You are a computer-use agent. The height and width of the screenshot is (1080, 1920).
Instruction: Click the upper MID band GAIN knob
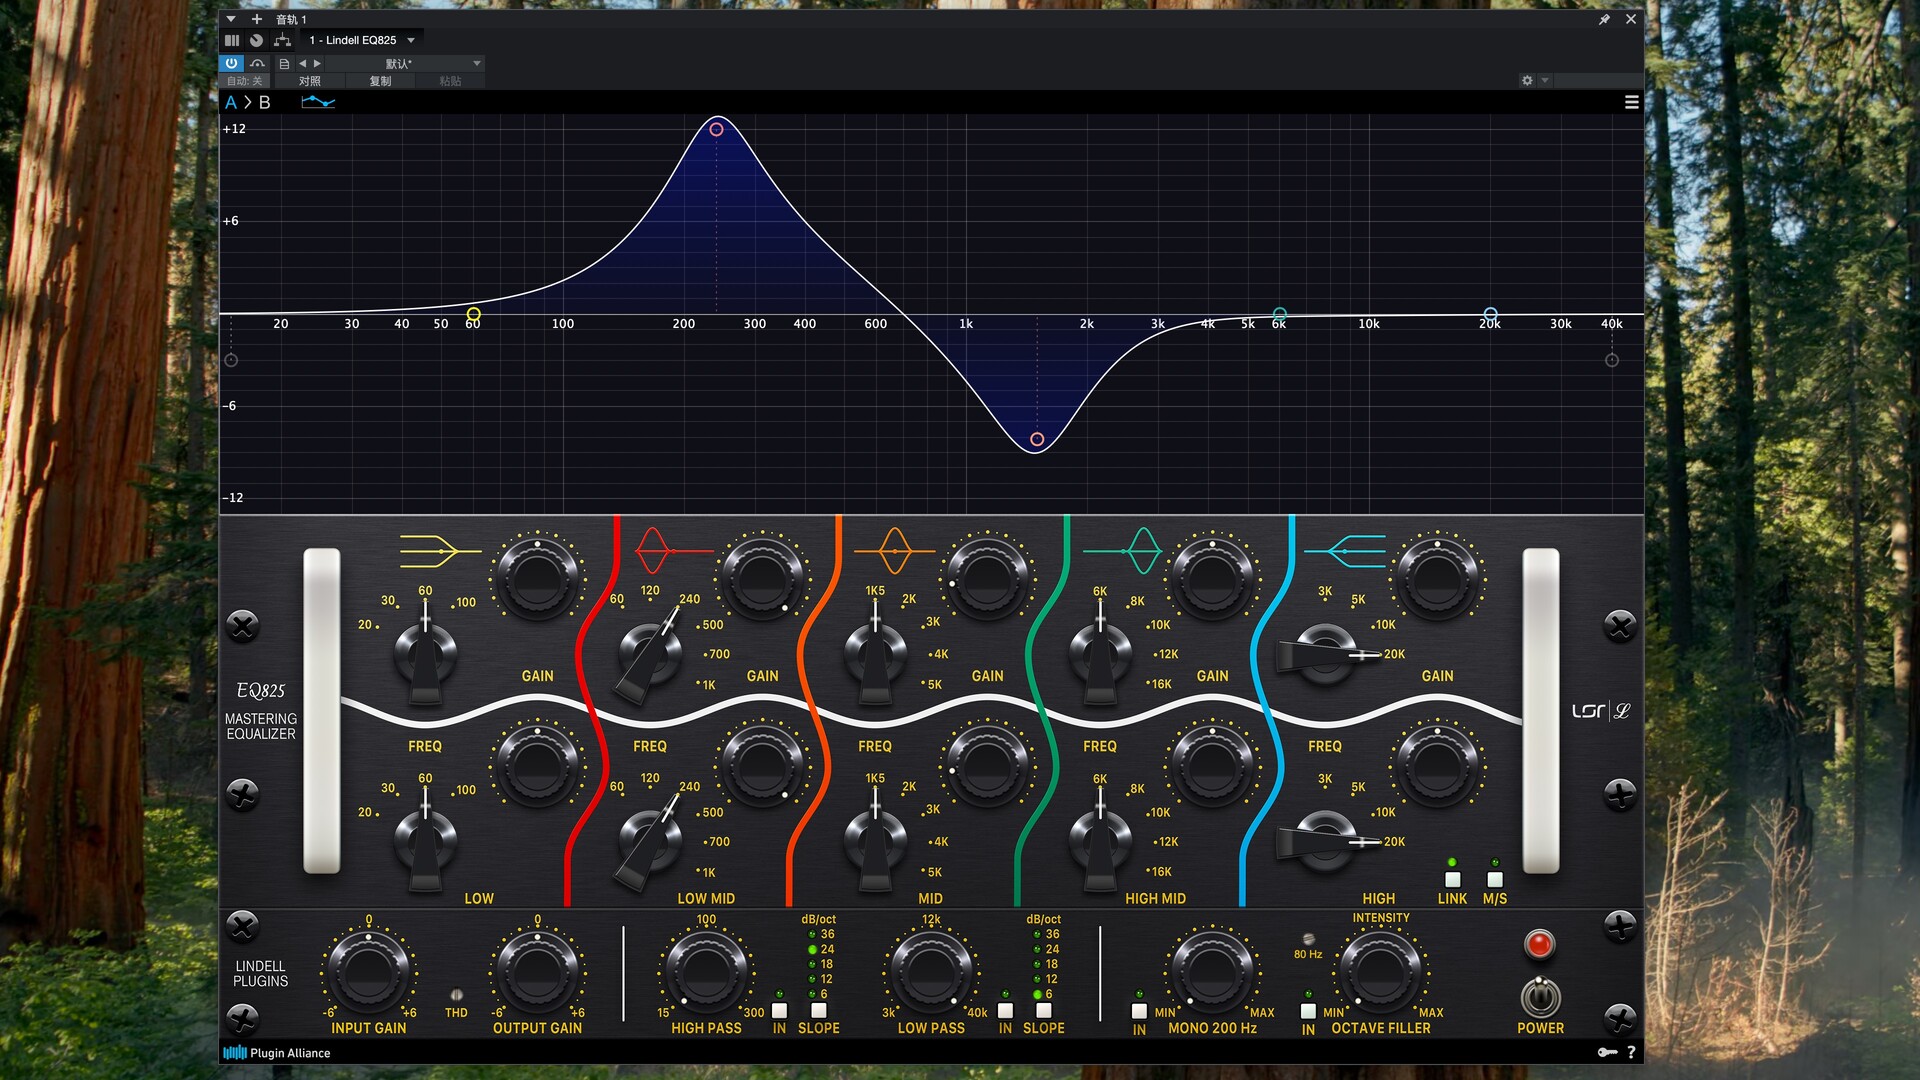click(x=987, y=578)
